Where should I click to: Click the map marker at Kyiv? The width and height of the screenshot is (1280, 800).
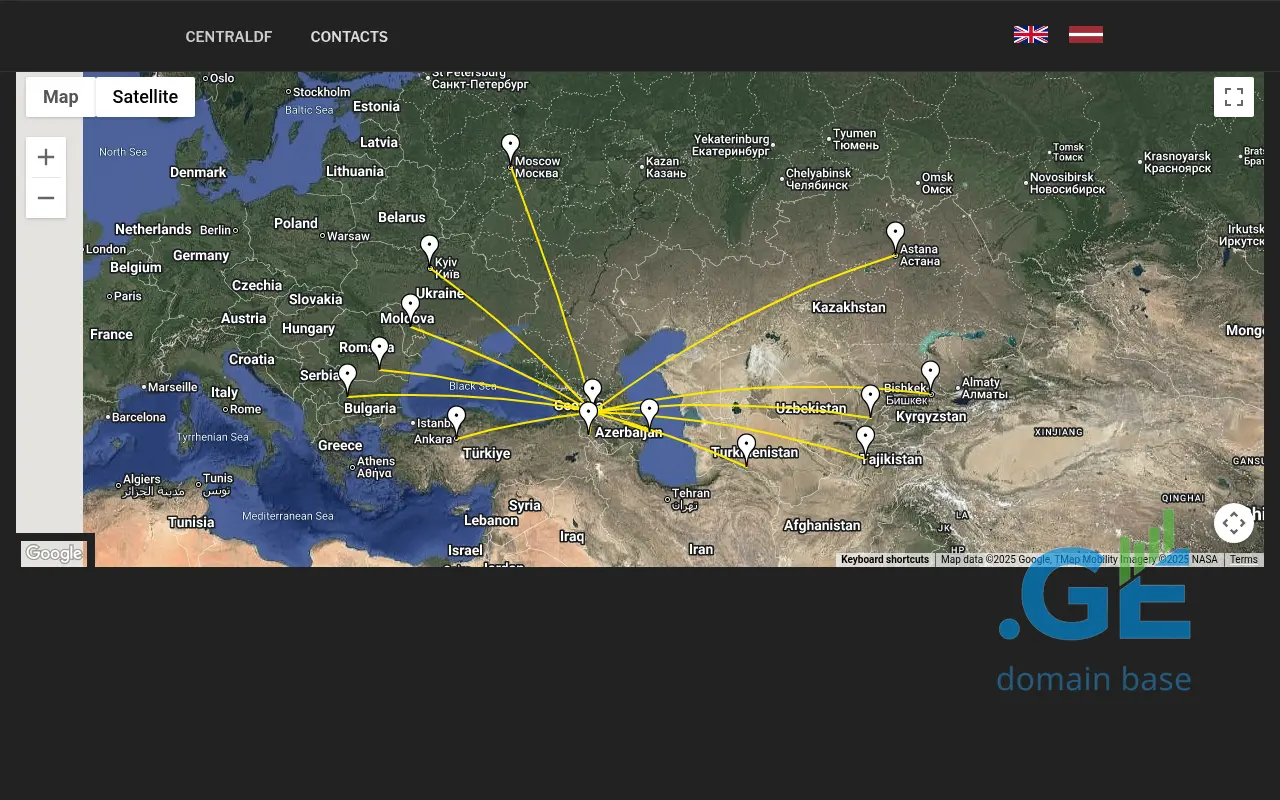coord(429,248)
